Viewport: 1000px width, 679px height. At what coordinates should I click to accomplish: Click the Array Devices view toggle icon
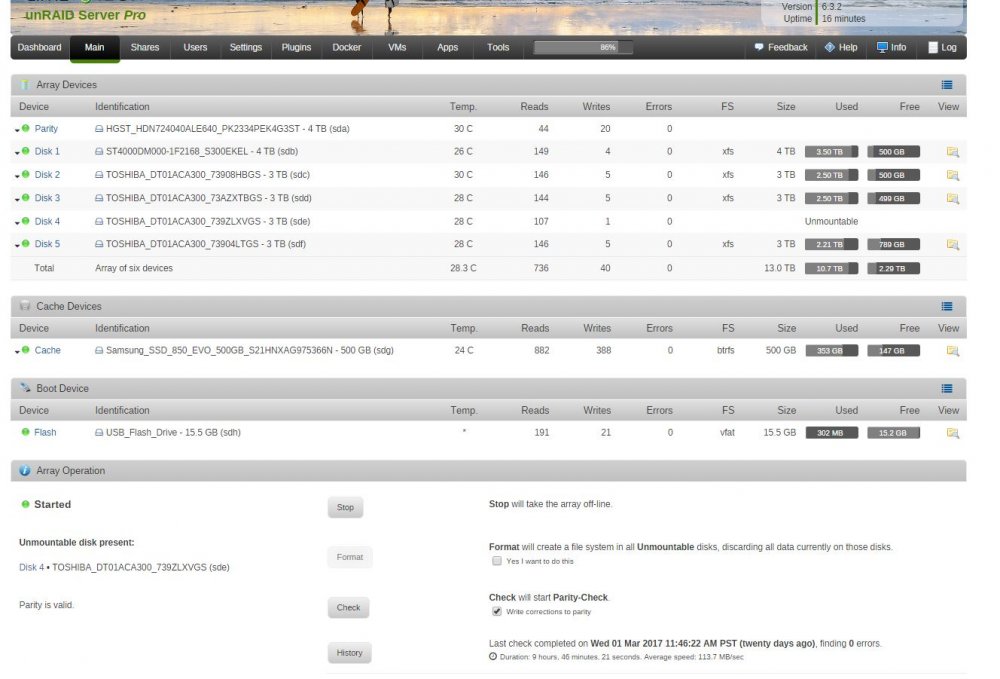[946, 85]
